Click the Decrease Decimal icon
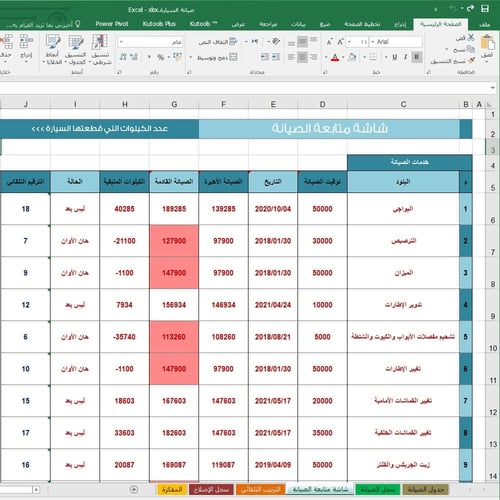Image resolution: width=500 pixels, height=500 pixels. coord(123,57)
